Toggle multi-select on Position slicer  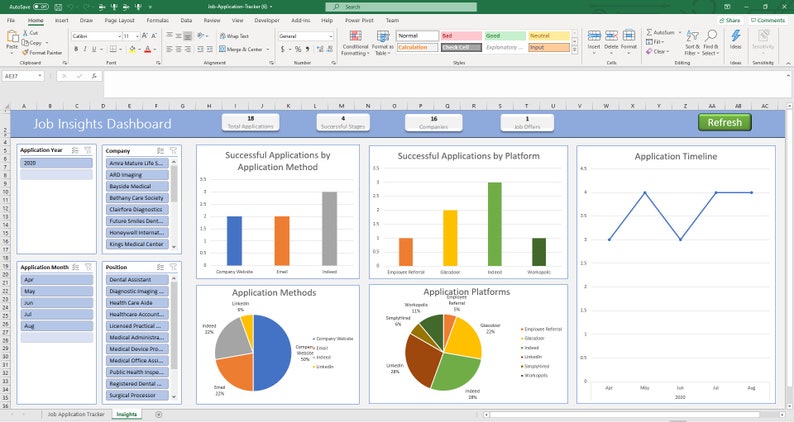[160, 267]
